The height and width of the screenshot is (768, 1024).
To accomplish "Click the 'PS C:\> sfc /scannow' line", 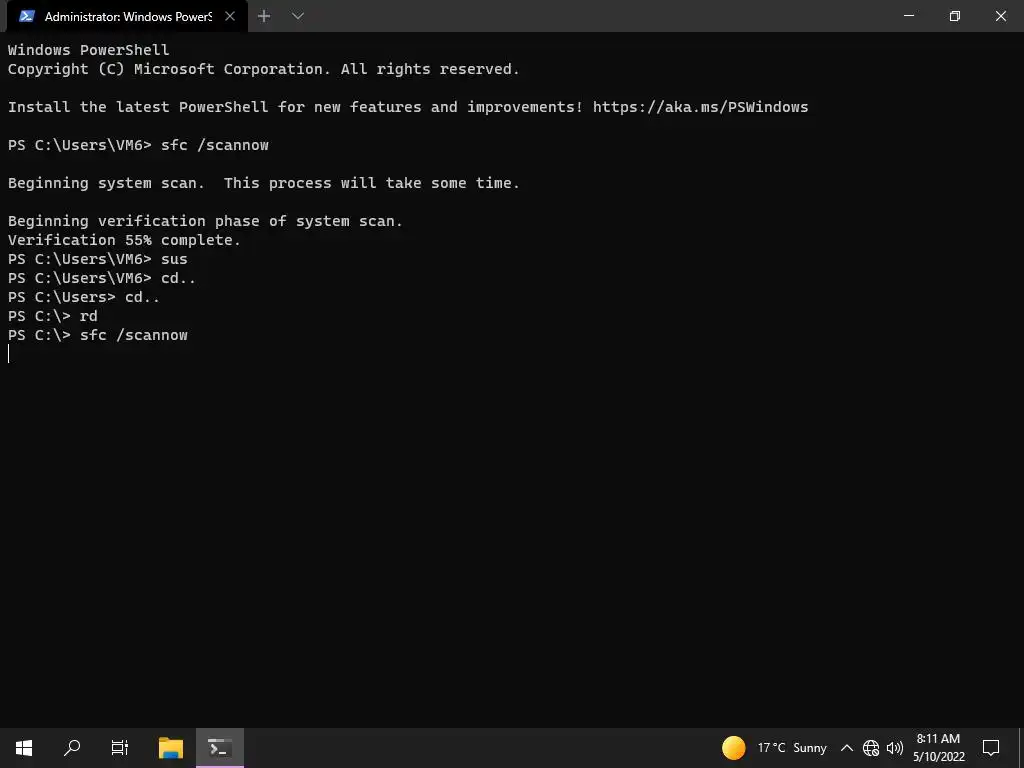I will point(98,335).
